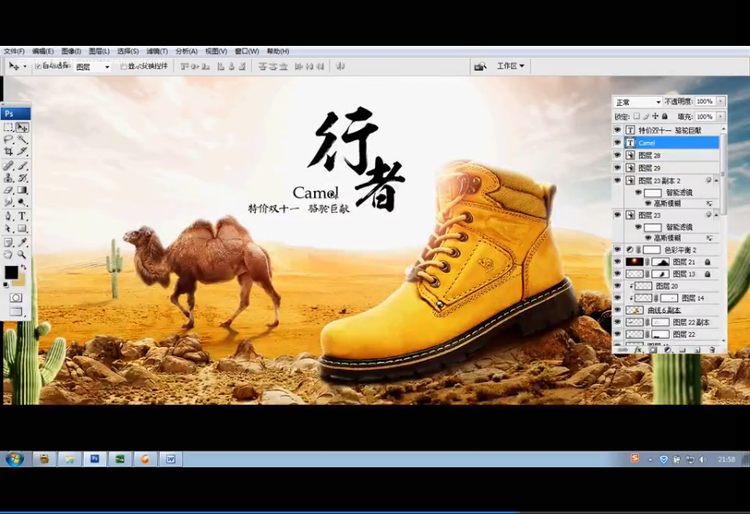Hide the 色彩平衡 2 adjustment layer

(x=618, y=250)
